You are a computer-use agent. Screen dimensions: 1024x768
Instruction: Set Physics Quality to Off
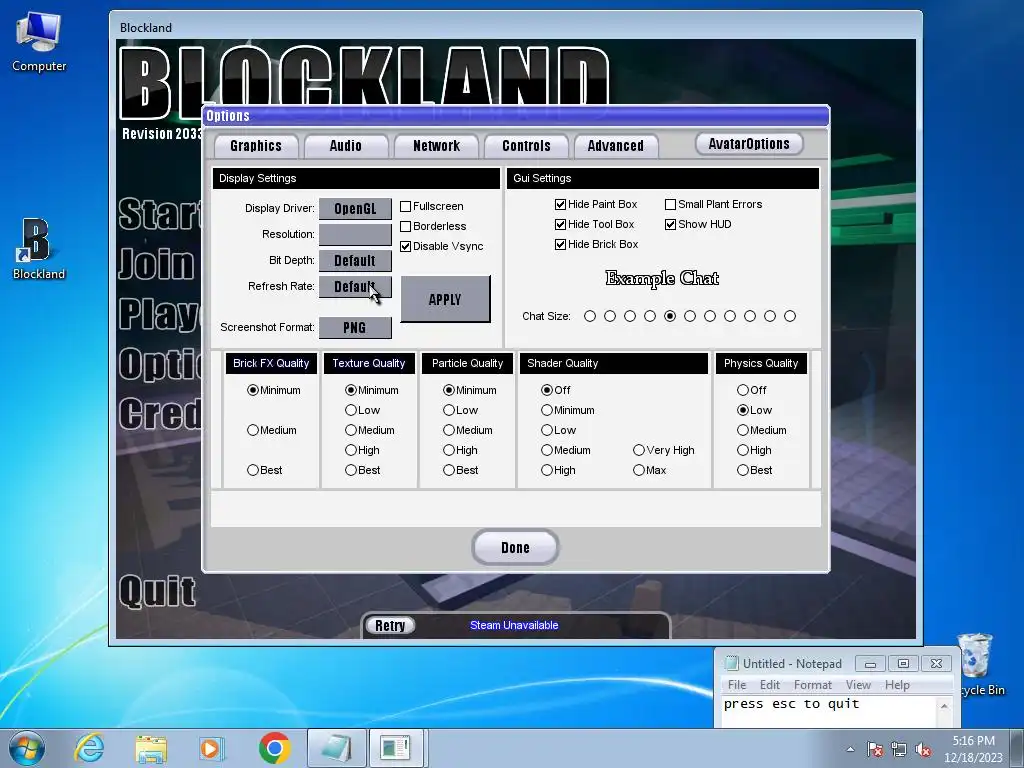[x=743, y=390]
